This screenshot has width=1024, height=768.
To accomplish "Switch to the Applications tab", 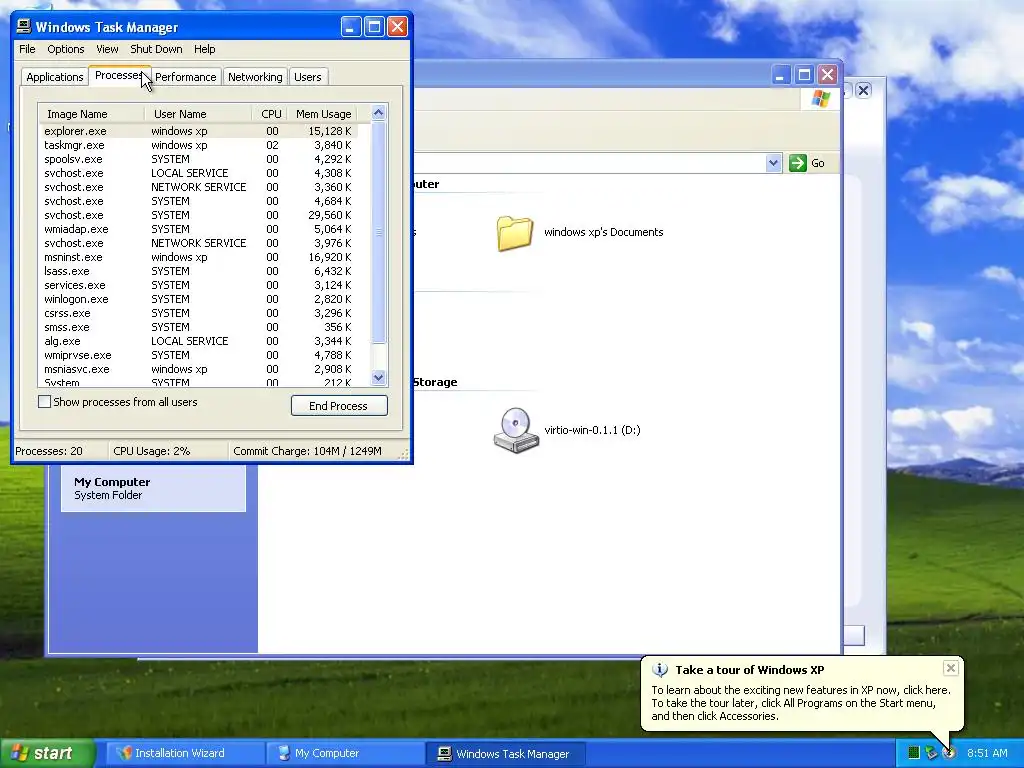I will (55, 77).
